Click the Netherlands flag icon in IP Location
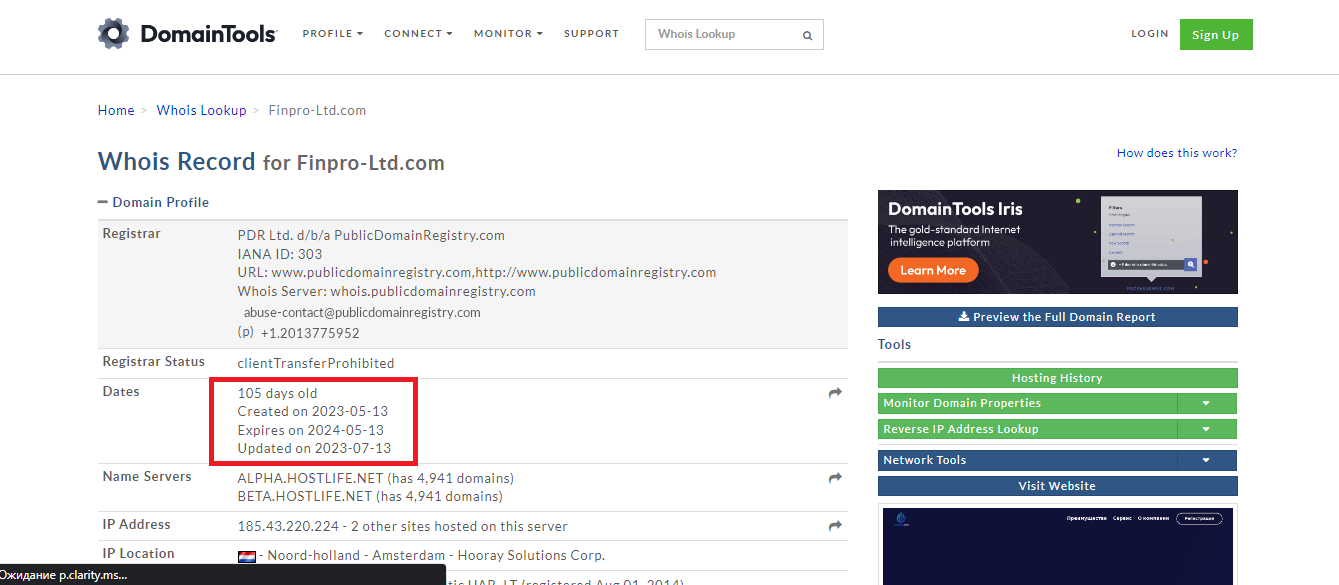 (x=247, y=556)
